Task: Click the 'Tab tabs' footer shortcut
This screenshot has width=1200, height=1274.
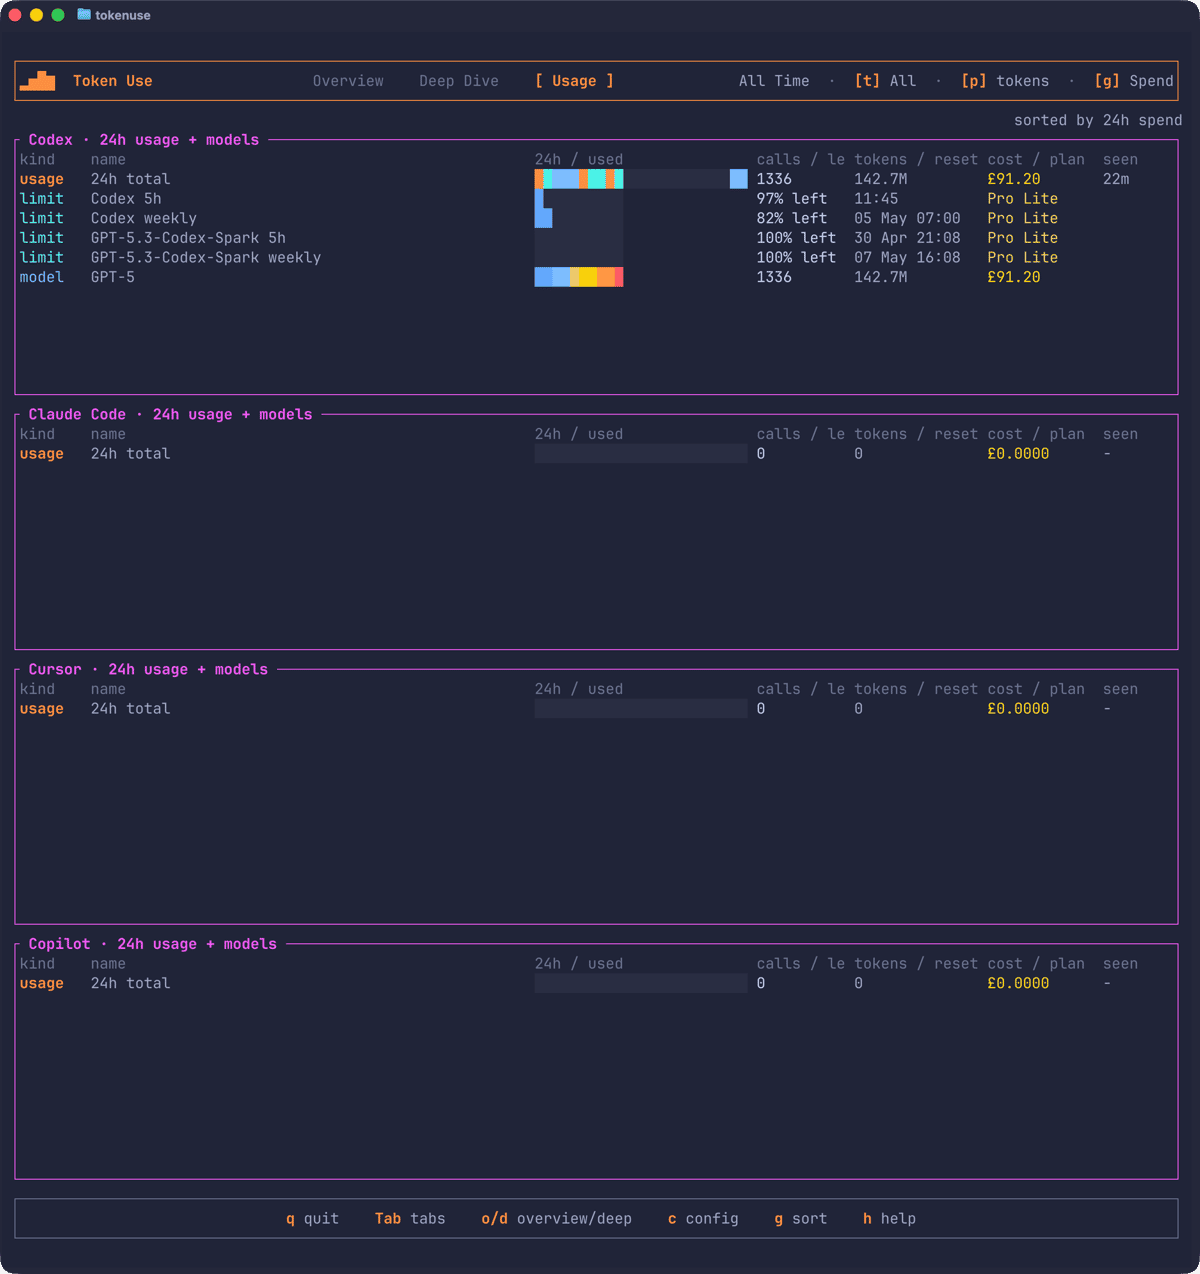Action: 410,1219
